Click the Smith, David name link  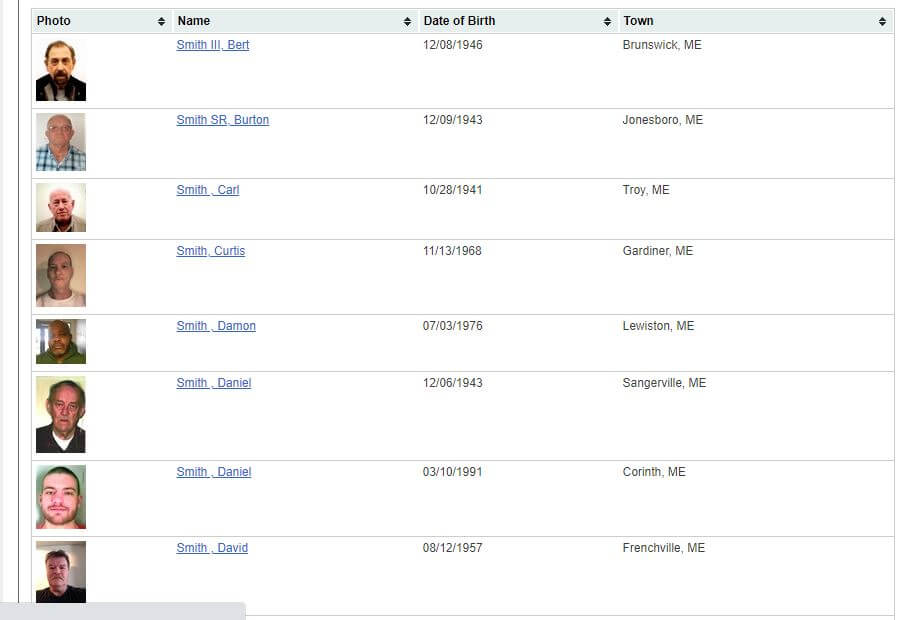212,548
